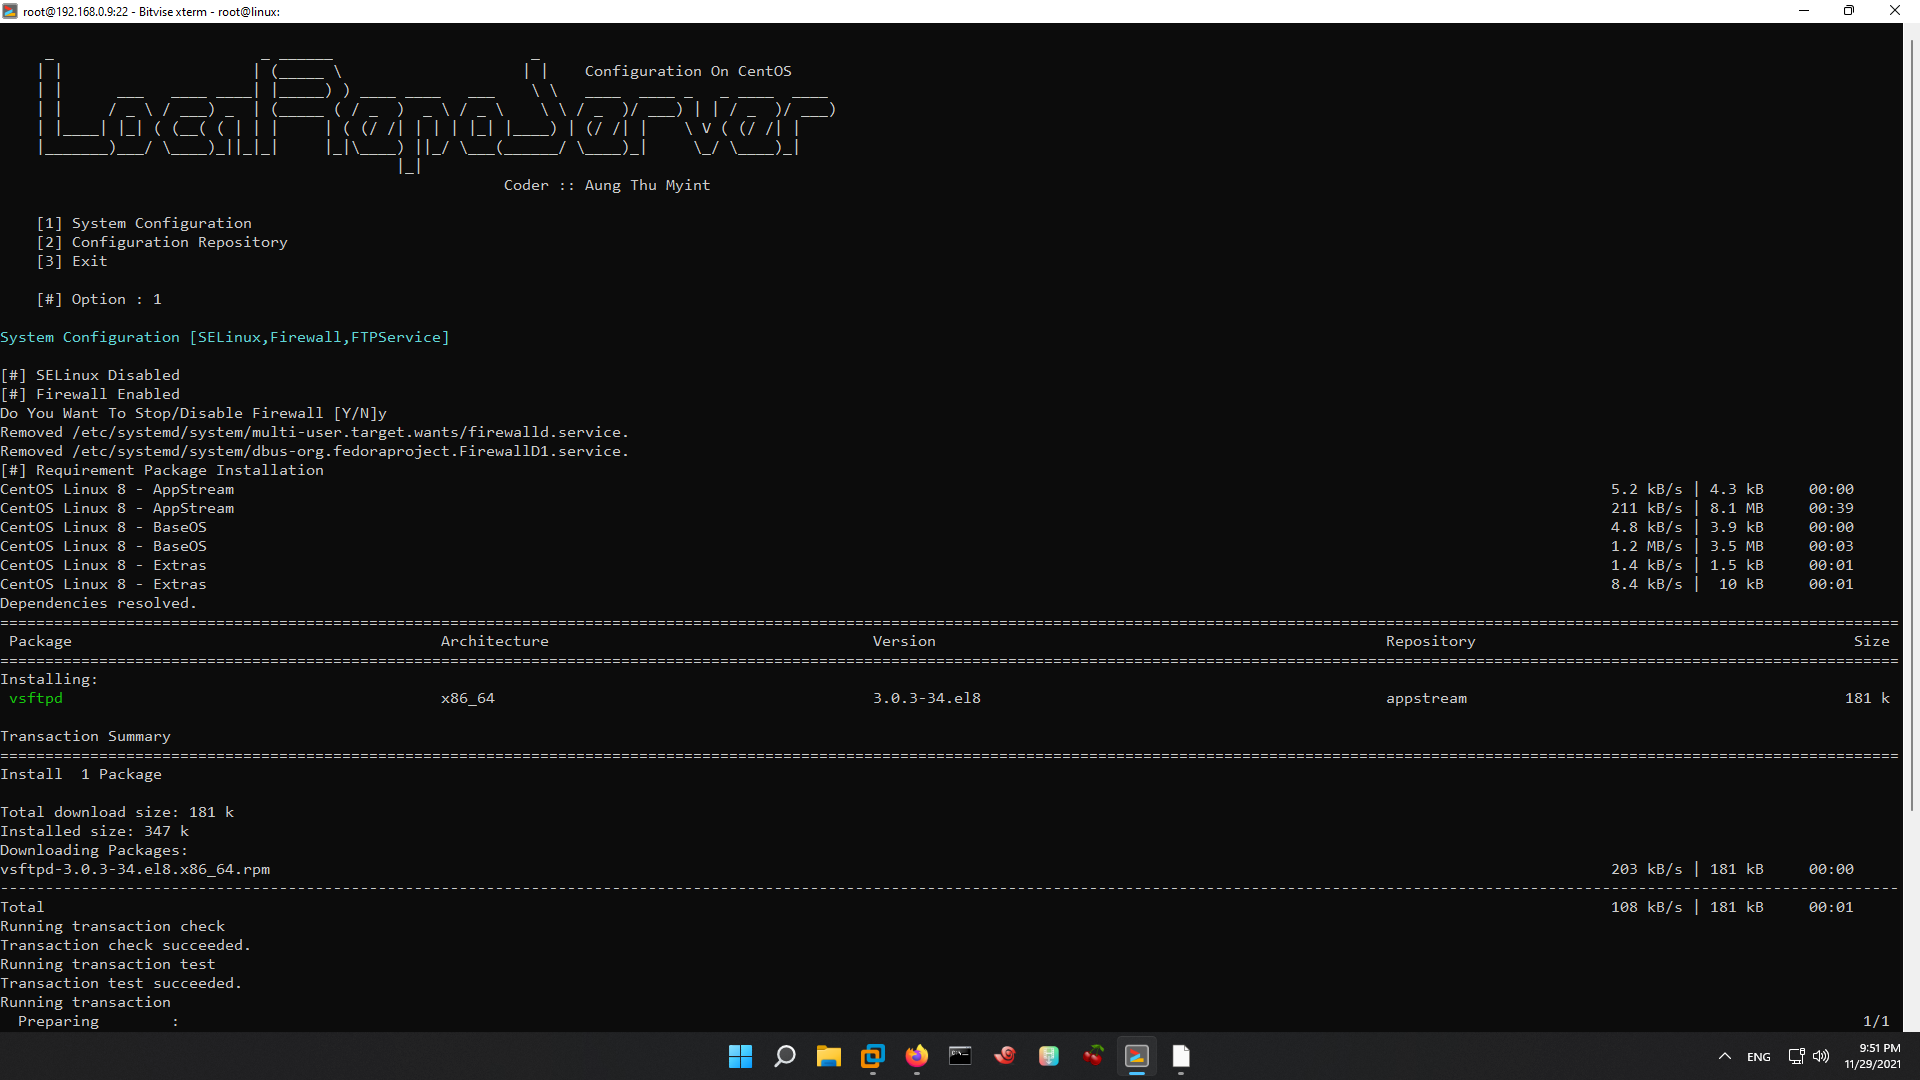This screenshot has height=1080, width=1920.
Task: Open the cherry icon application
Action: [1093, 1056]
